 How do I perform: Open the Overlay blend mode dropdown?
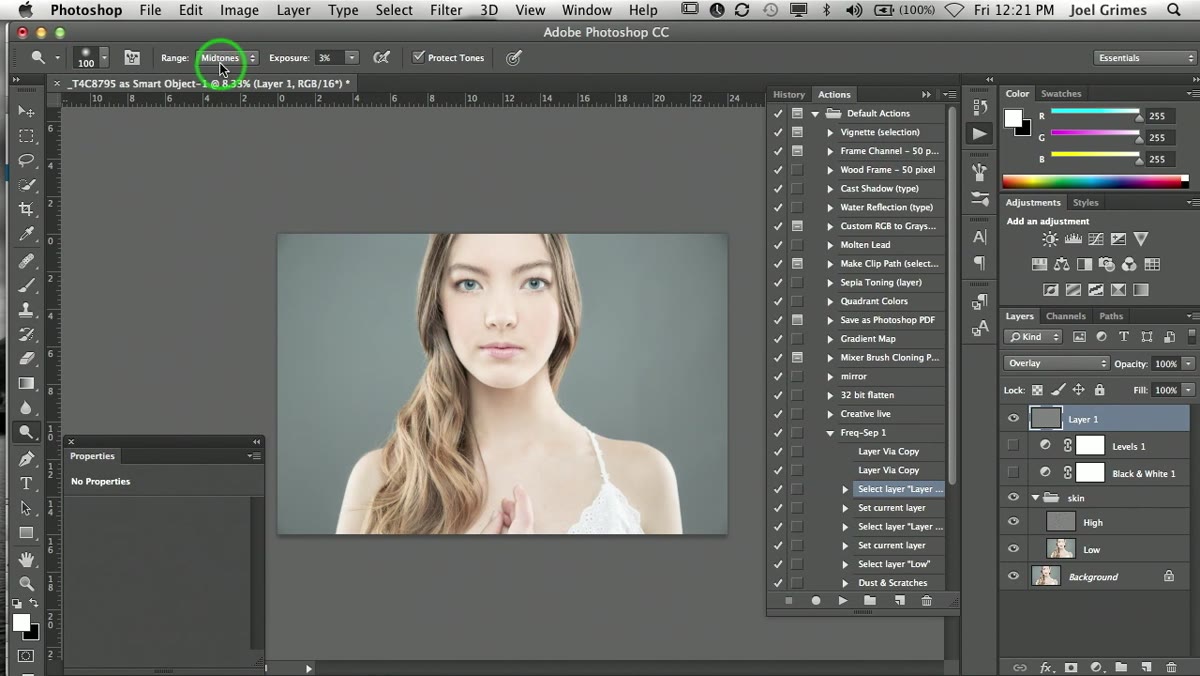click(x=1056, y=363)
